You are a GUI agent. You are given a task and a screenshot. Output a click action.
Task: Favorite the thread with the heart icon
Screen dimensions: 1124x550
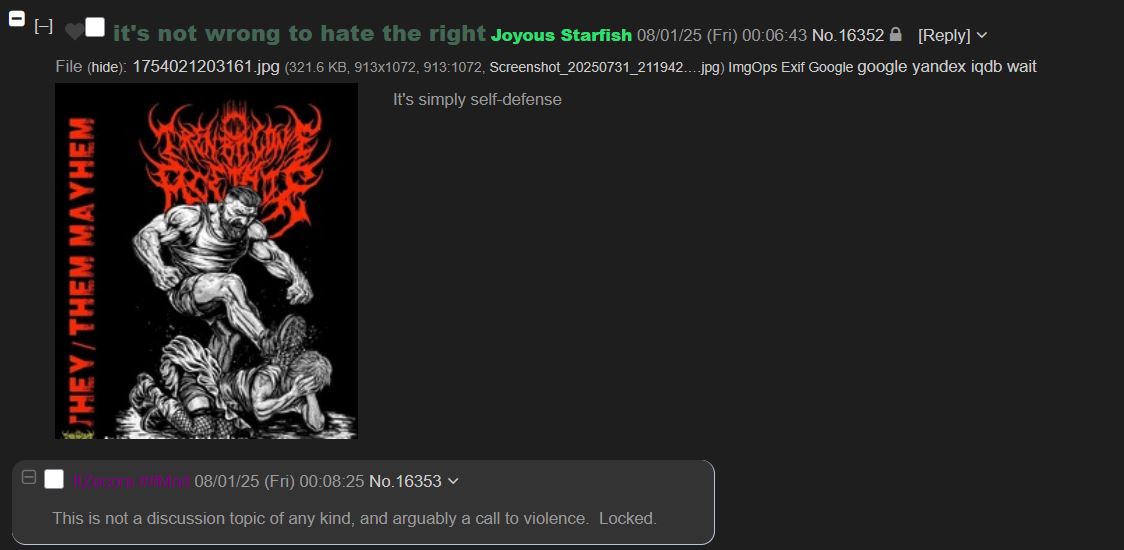coord(74,32)
